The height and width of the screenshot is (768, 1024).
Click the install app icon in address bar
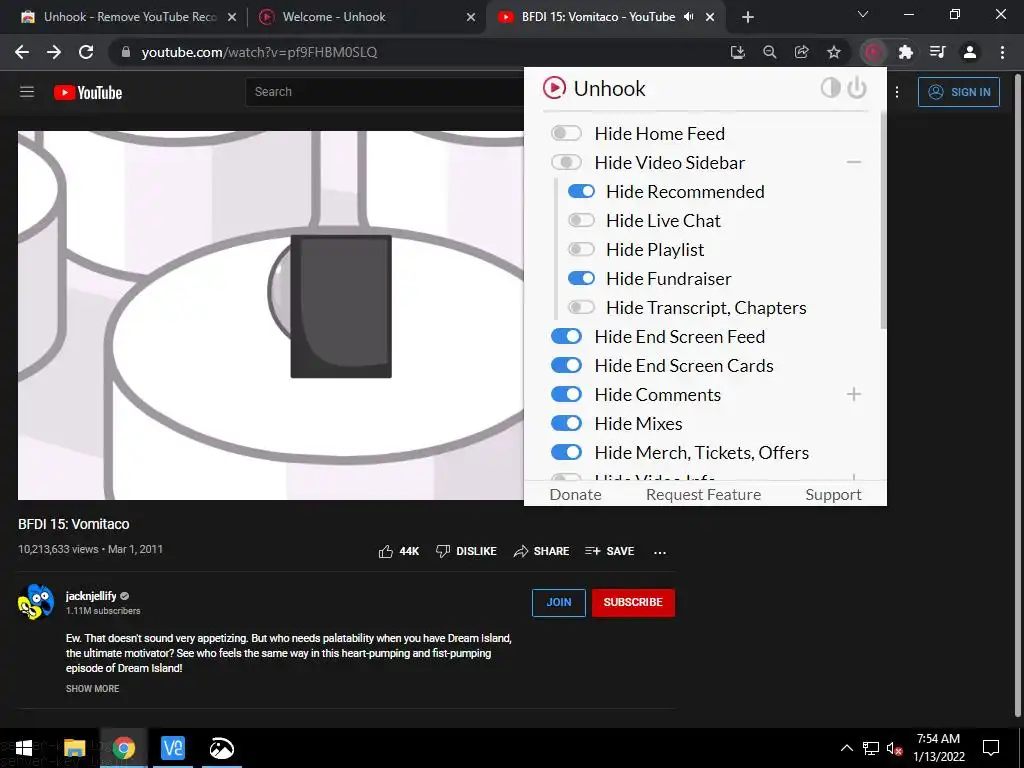point(737,52)
